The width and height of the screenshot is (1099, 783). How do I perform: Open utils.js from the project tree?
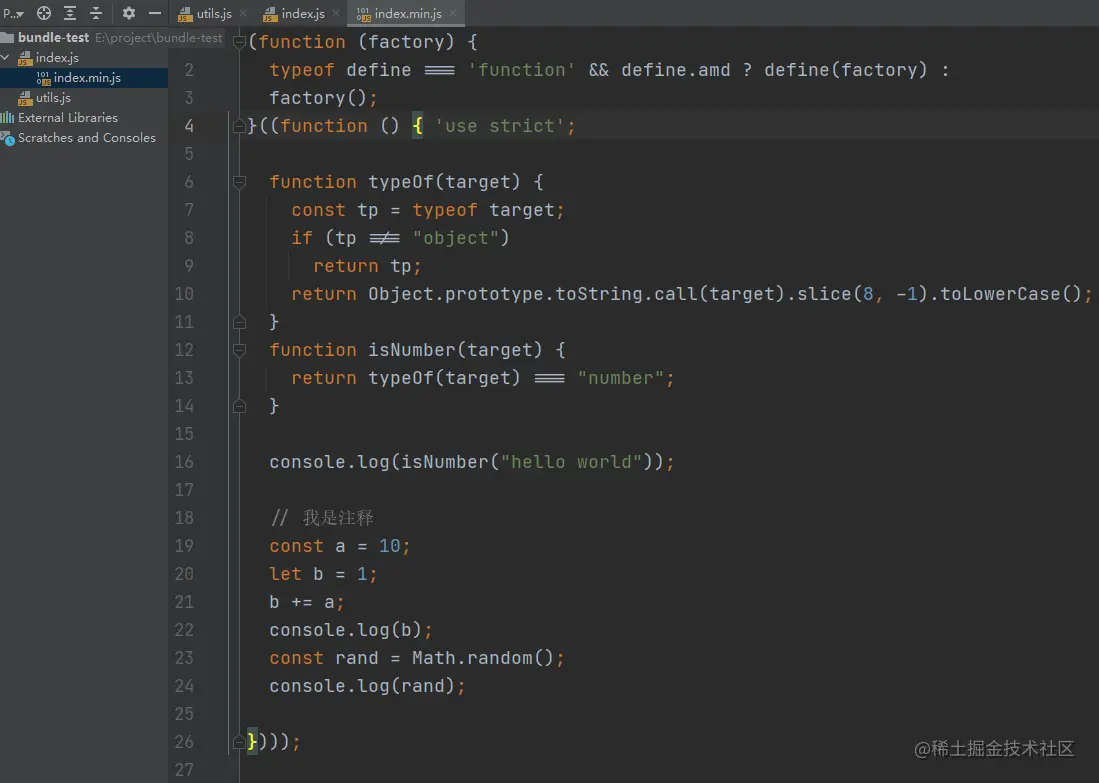[x=53, y=97]
